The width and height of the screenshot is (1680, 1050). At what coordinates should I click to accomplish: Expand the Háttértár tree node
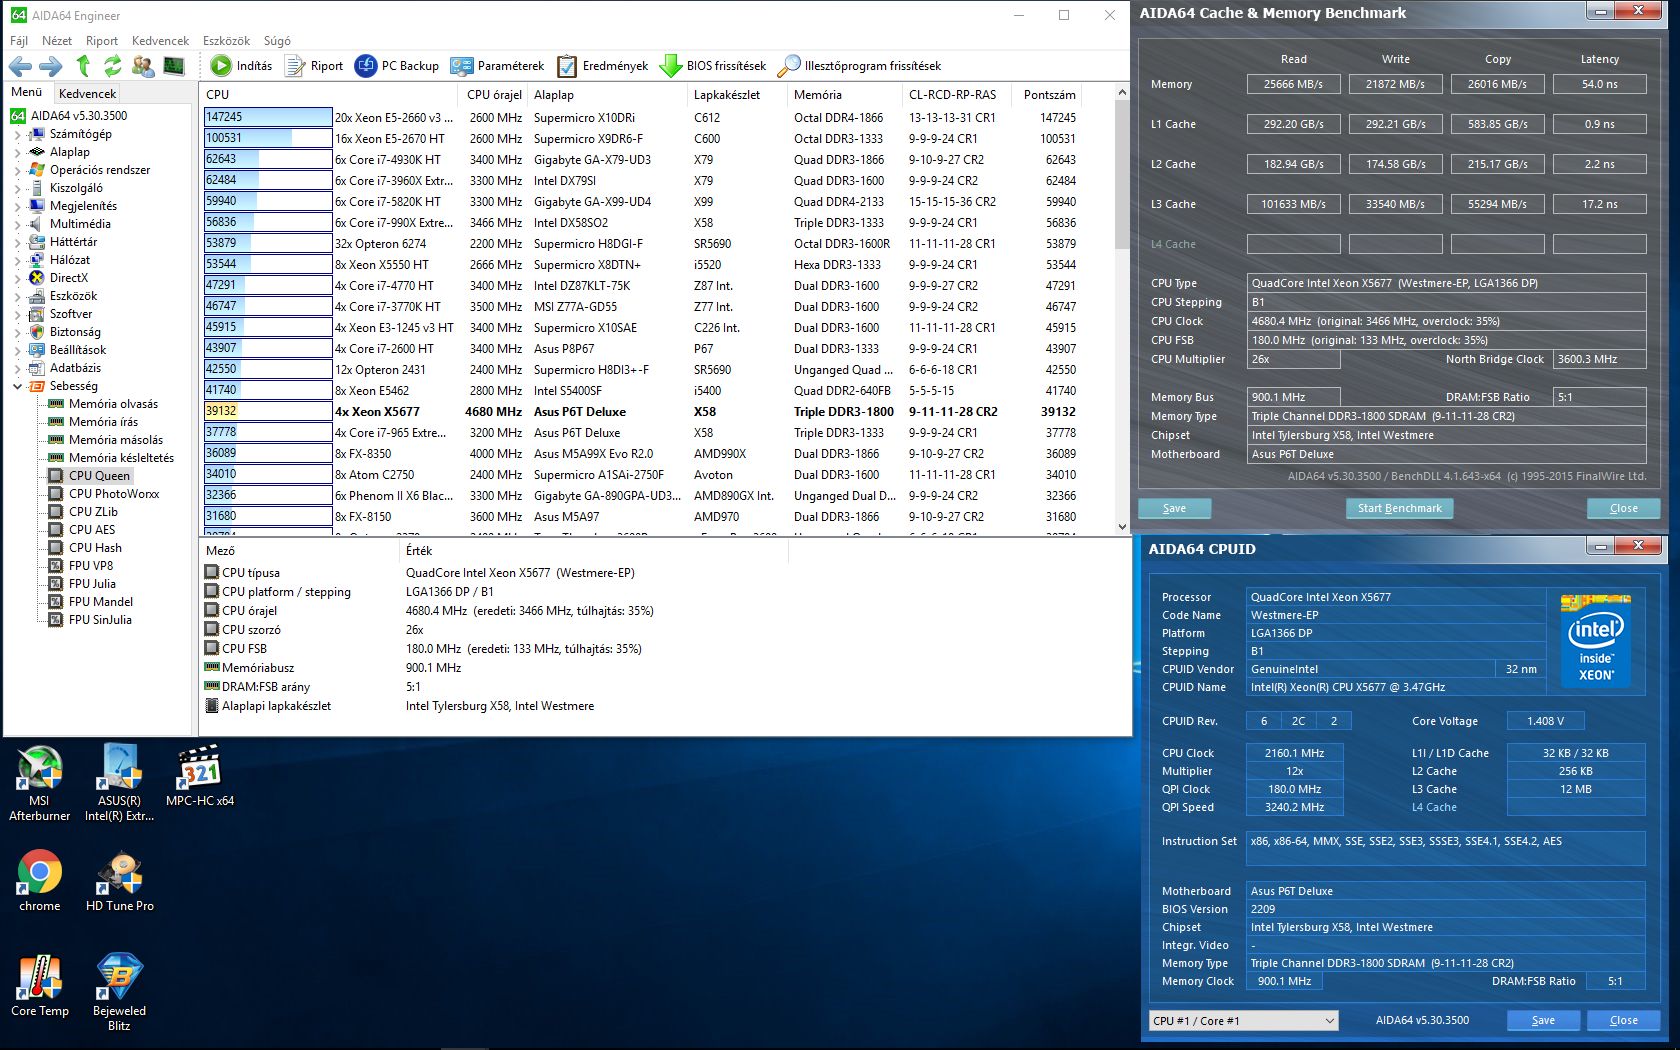(17, 242)
